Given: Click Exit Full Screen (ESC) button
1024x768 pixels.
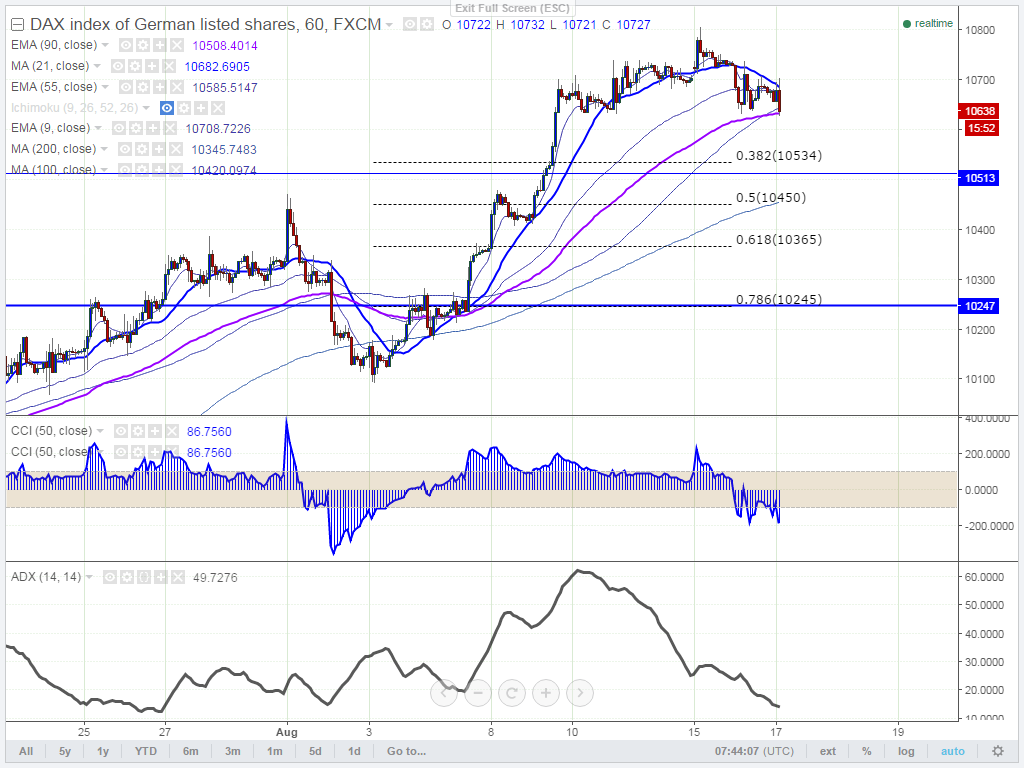Looking at the screenshot, I should (x=512, y=8).
